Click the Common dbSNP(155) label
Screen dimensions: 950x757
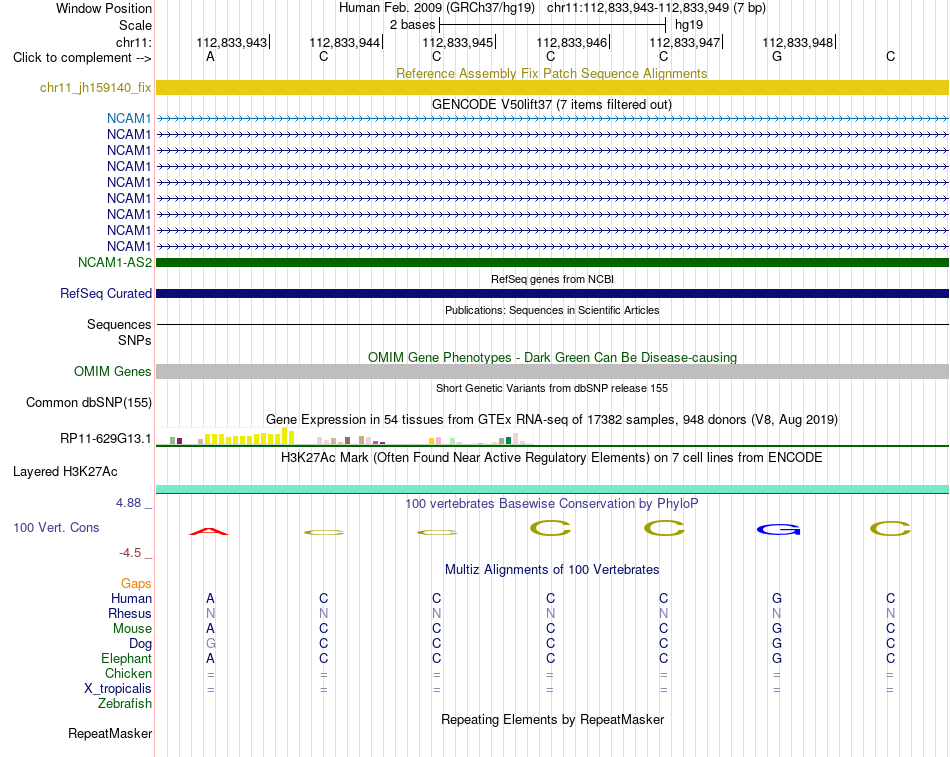click(x=88, y=402)
